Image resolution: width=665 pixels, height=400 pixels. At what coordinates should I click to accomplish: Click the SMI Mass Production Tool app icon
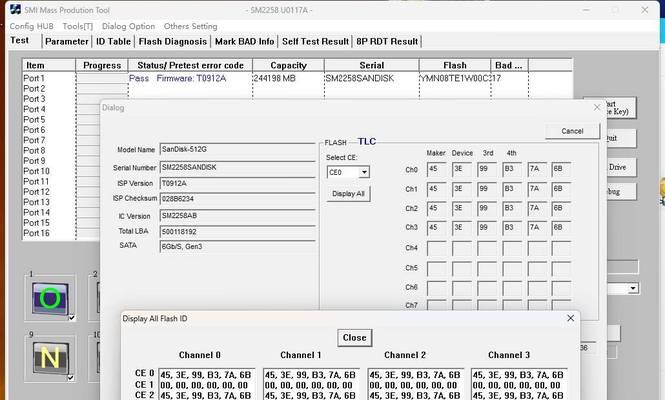15,9
